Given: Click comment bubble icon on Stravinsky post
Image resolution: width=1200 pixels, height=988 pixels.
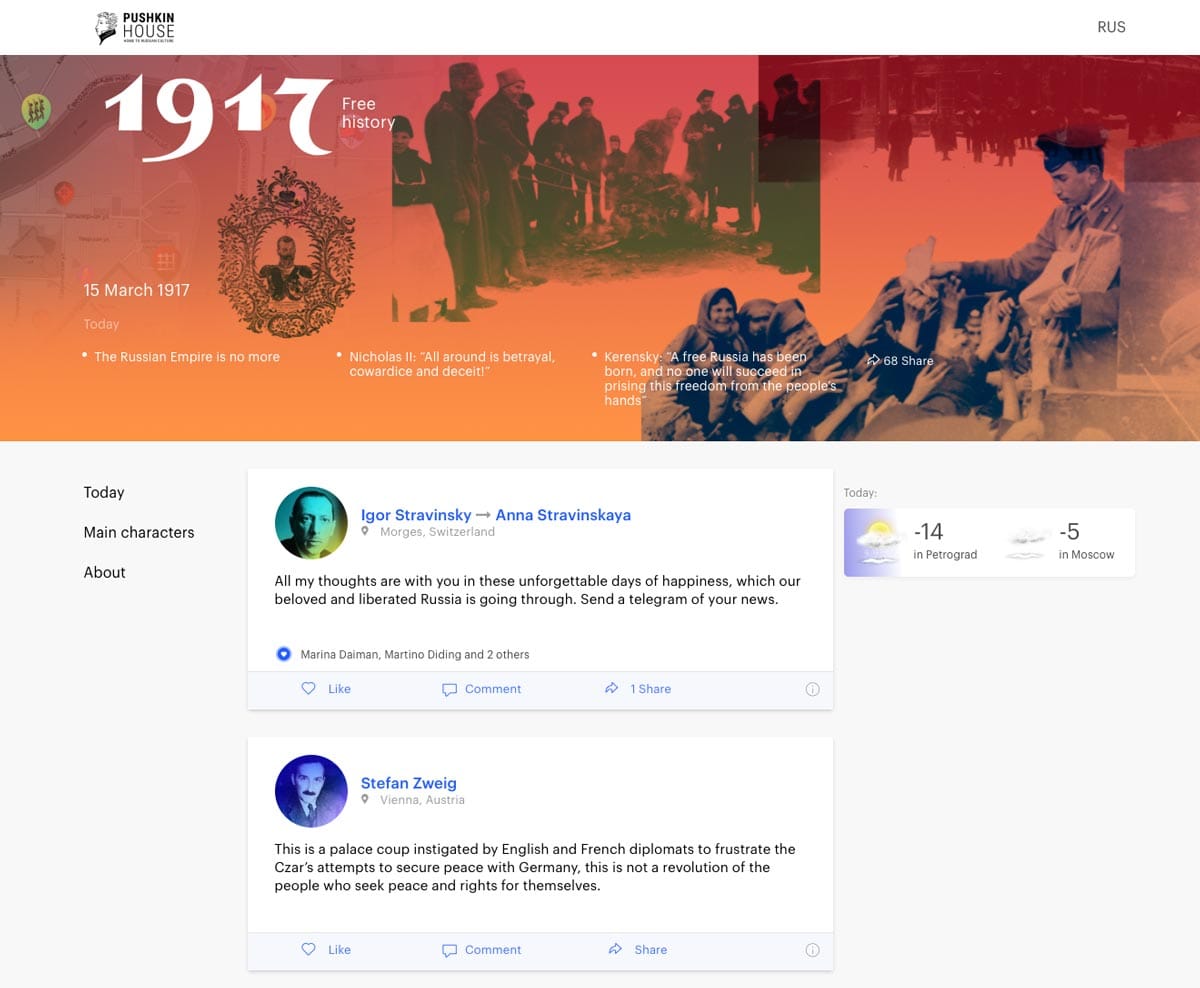Looking at the screenshot, I should [449, 689].
